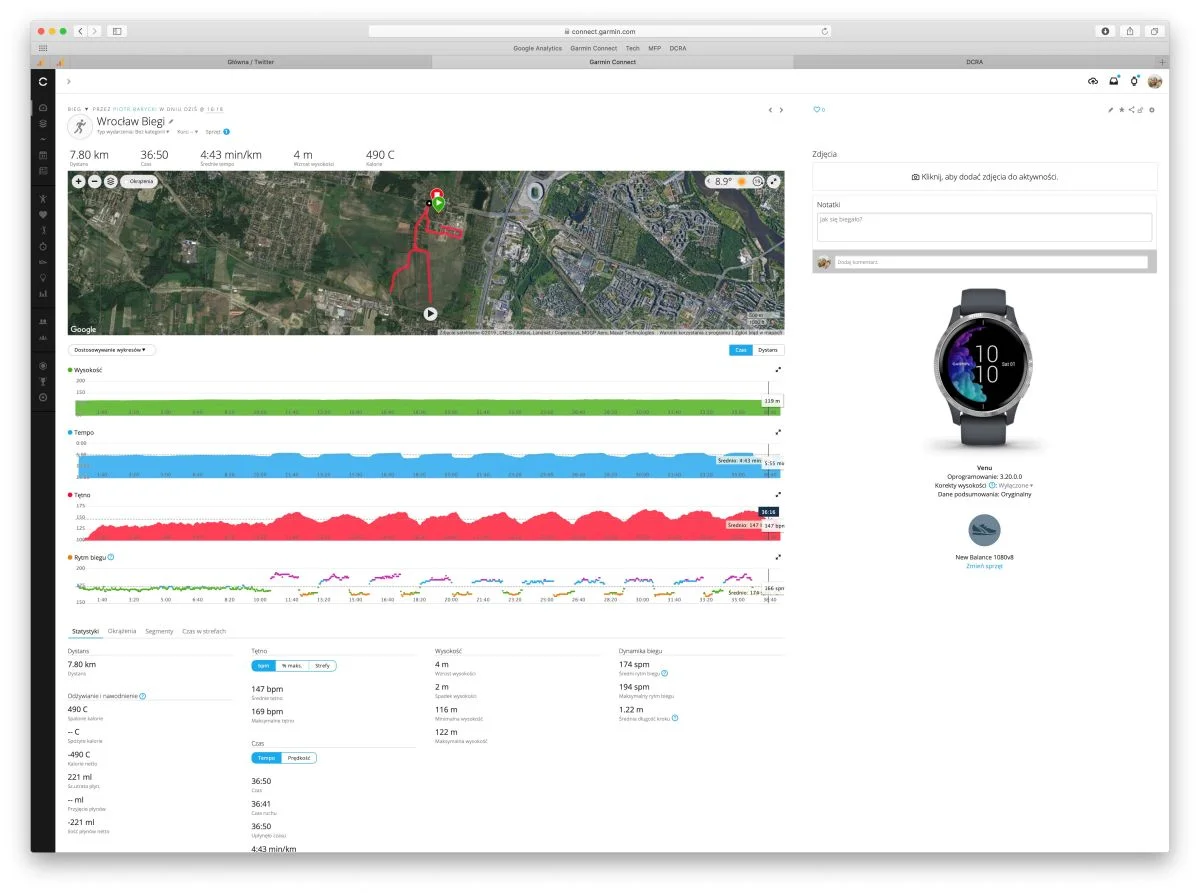Screen dimensions: 1200x893
Task: Expand the Tętno chart
Action: pos(778,494)
